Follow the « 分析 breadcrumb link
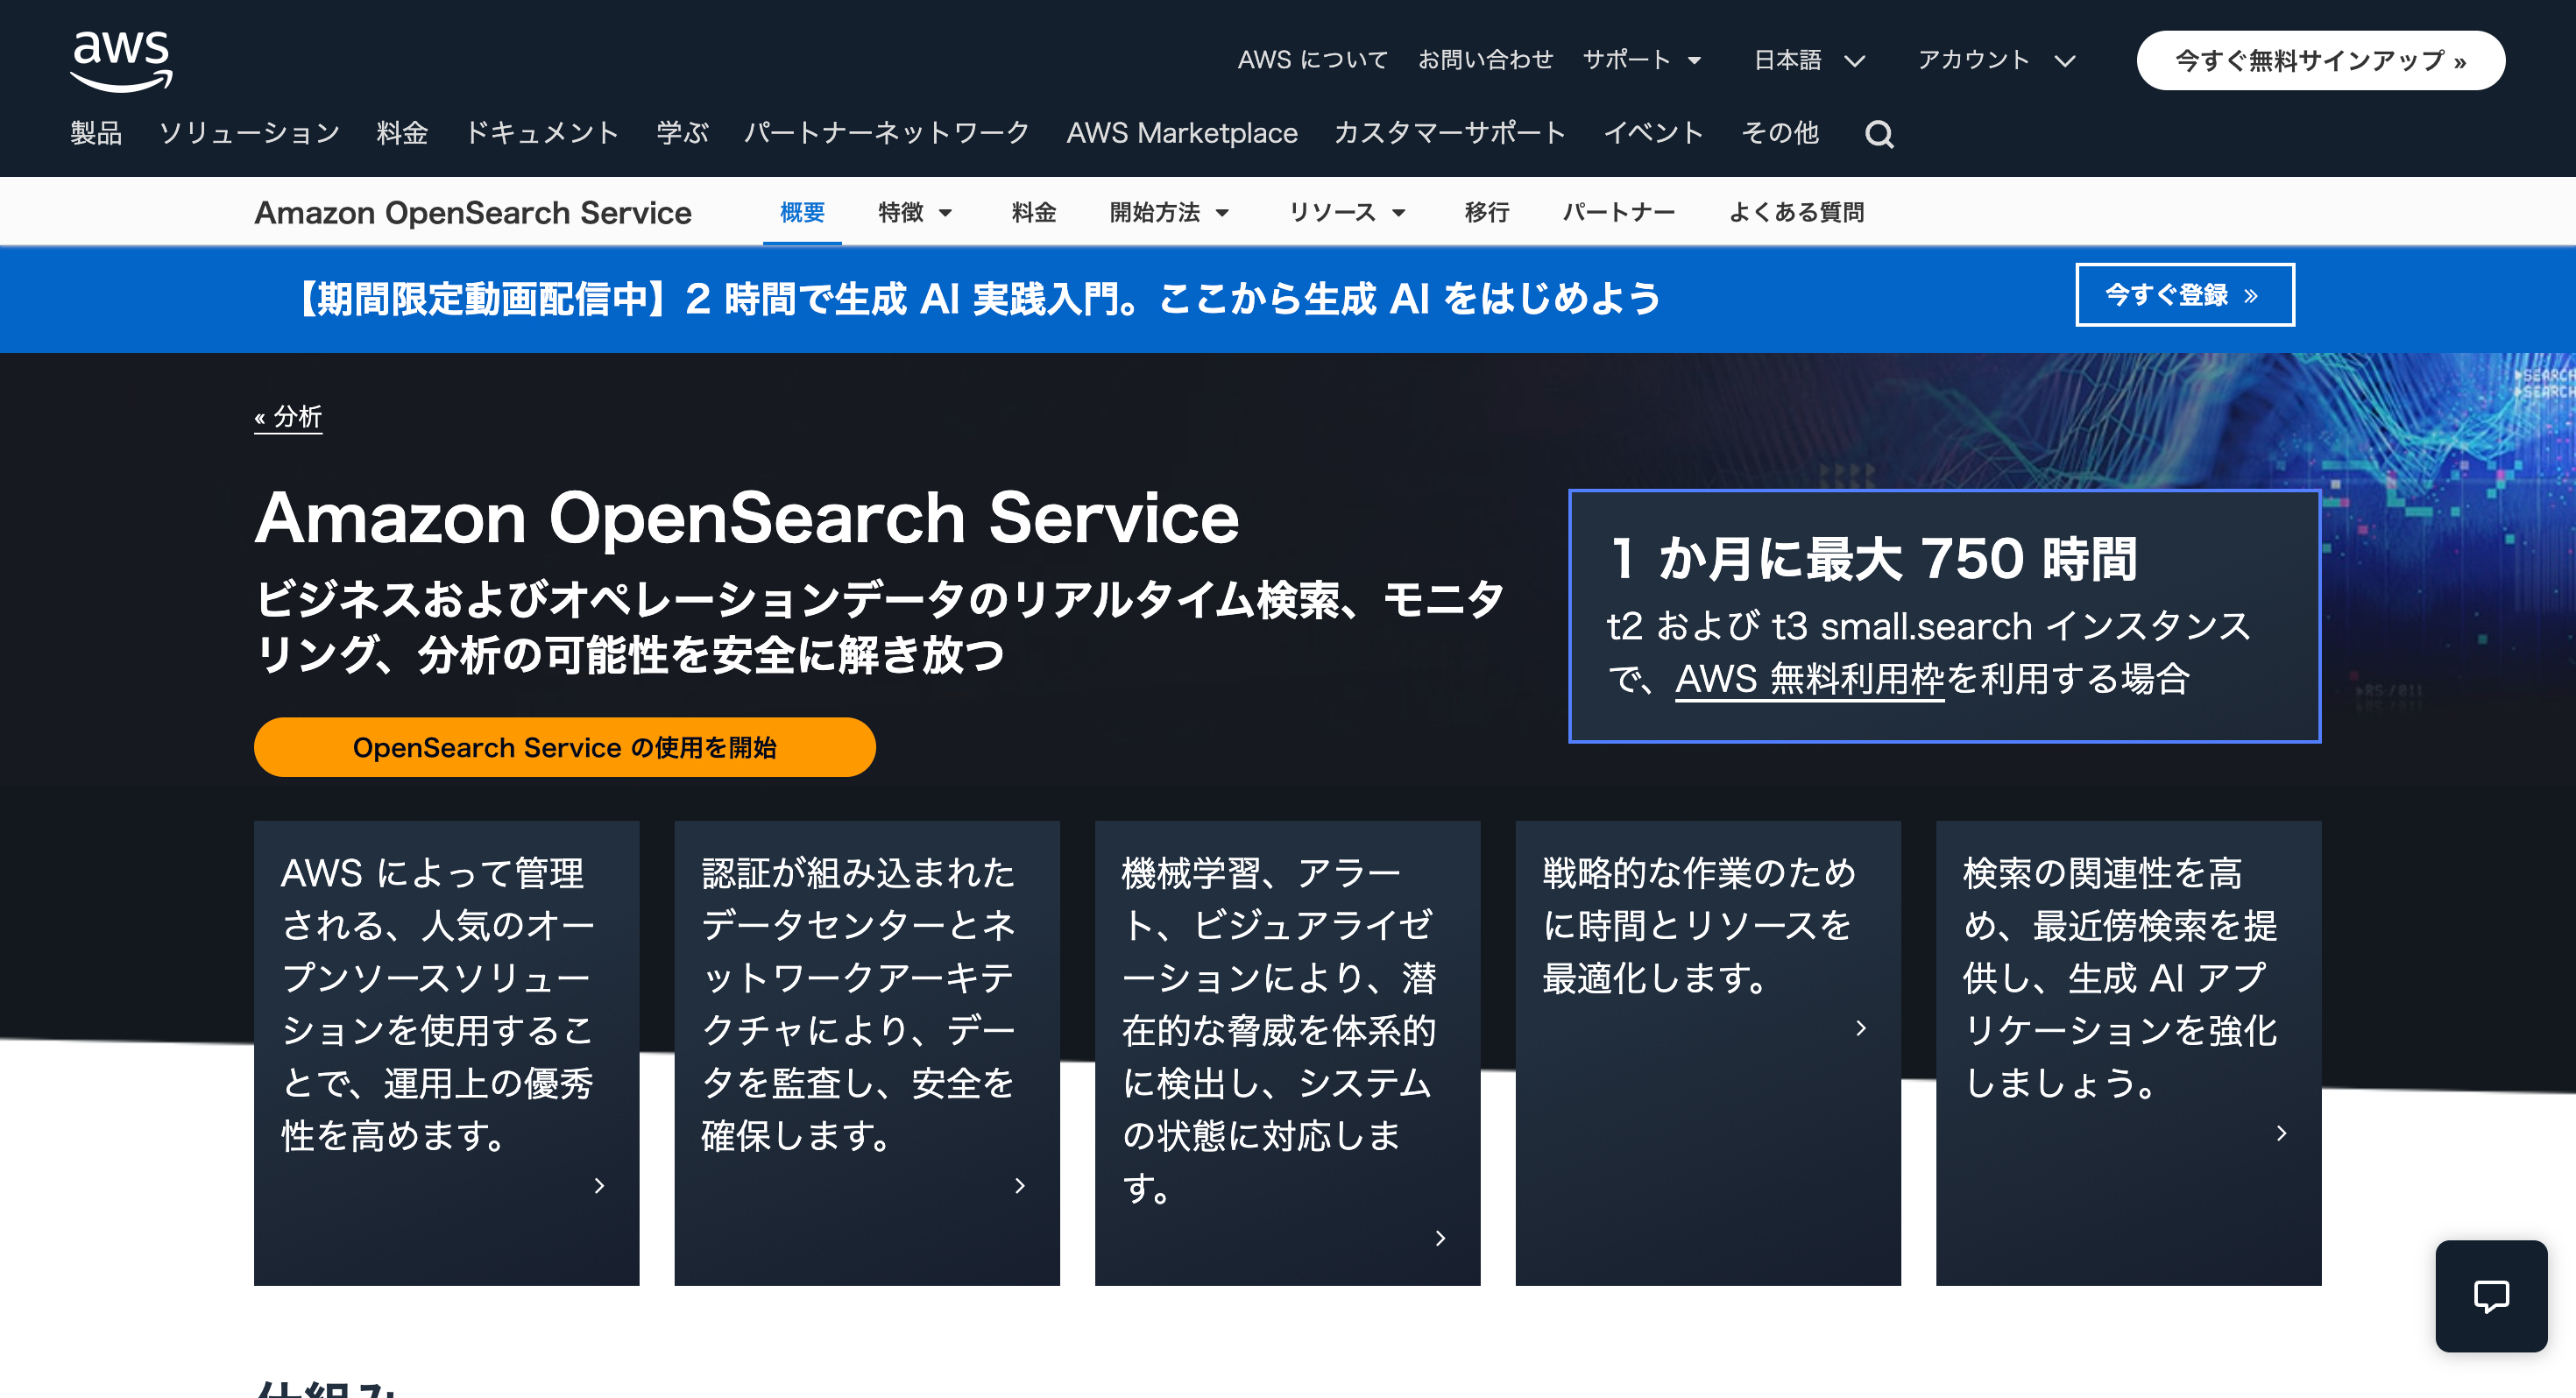2576x1398 pixels. point(288,417)
